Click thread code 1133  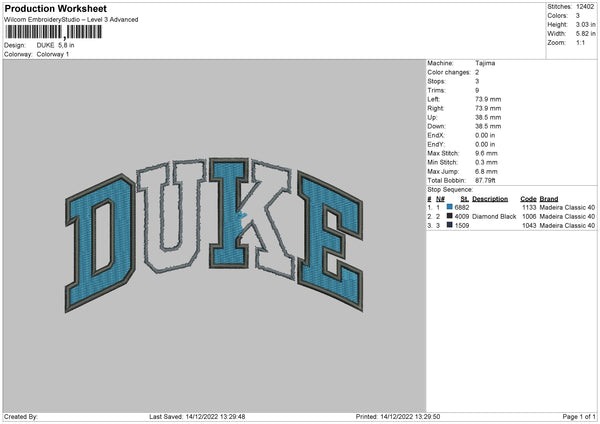[x=529, y=207]
